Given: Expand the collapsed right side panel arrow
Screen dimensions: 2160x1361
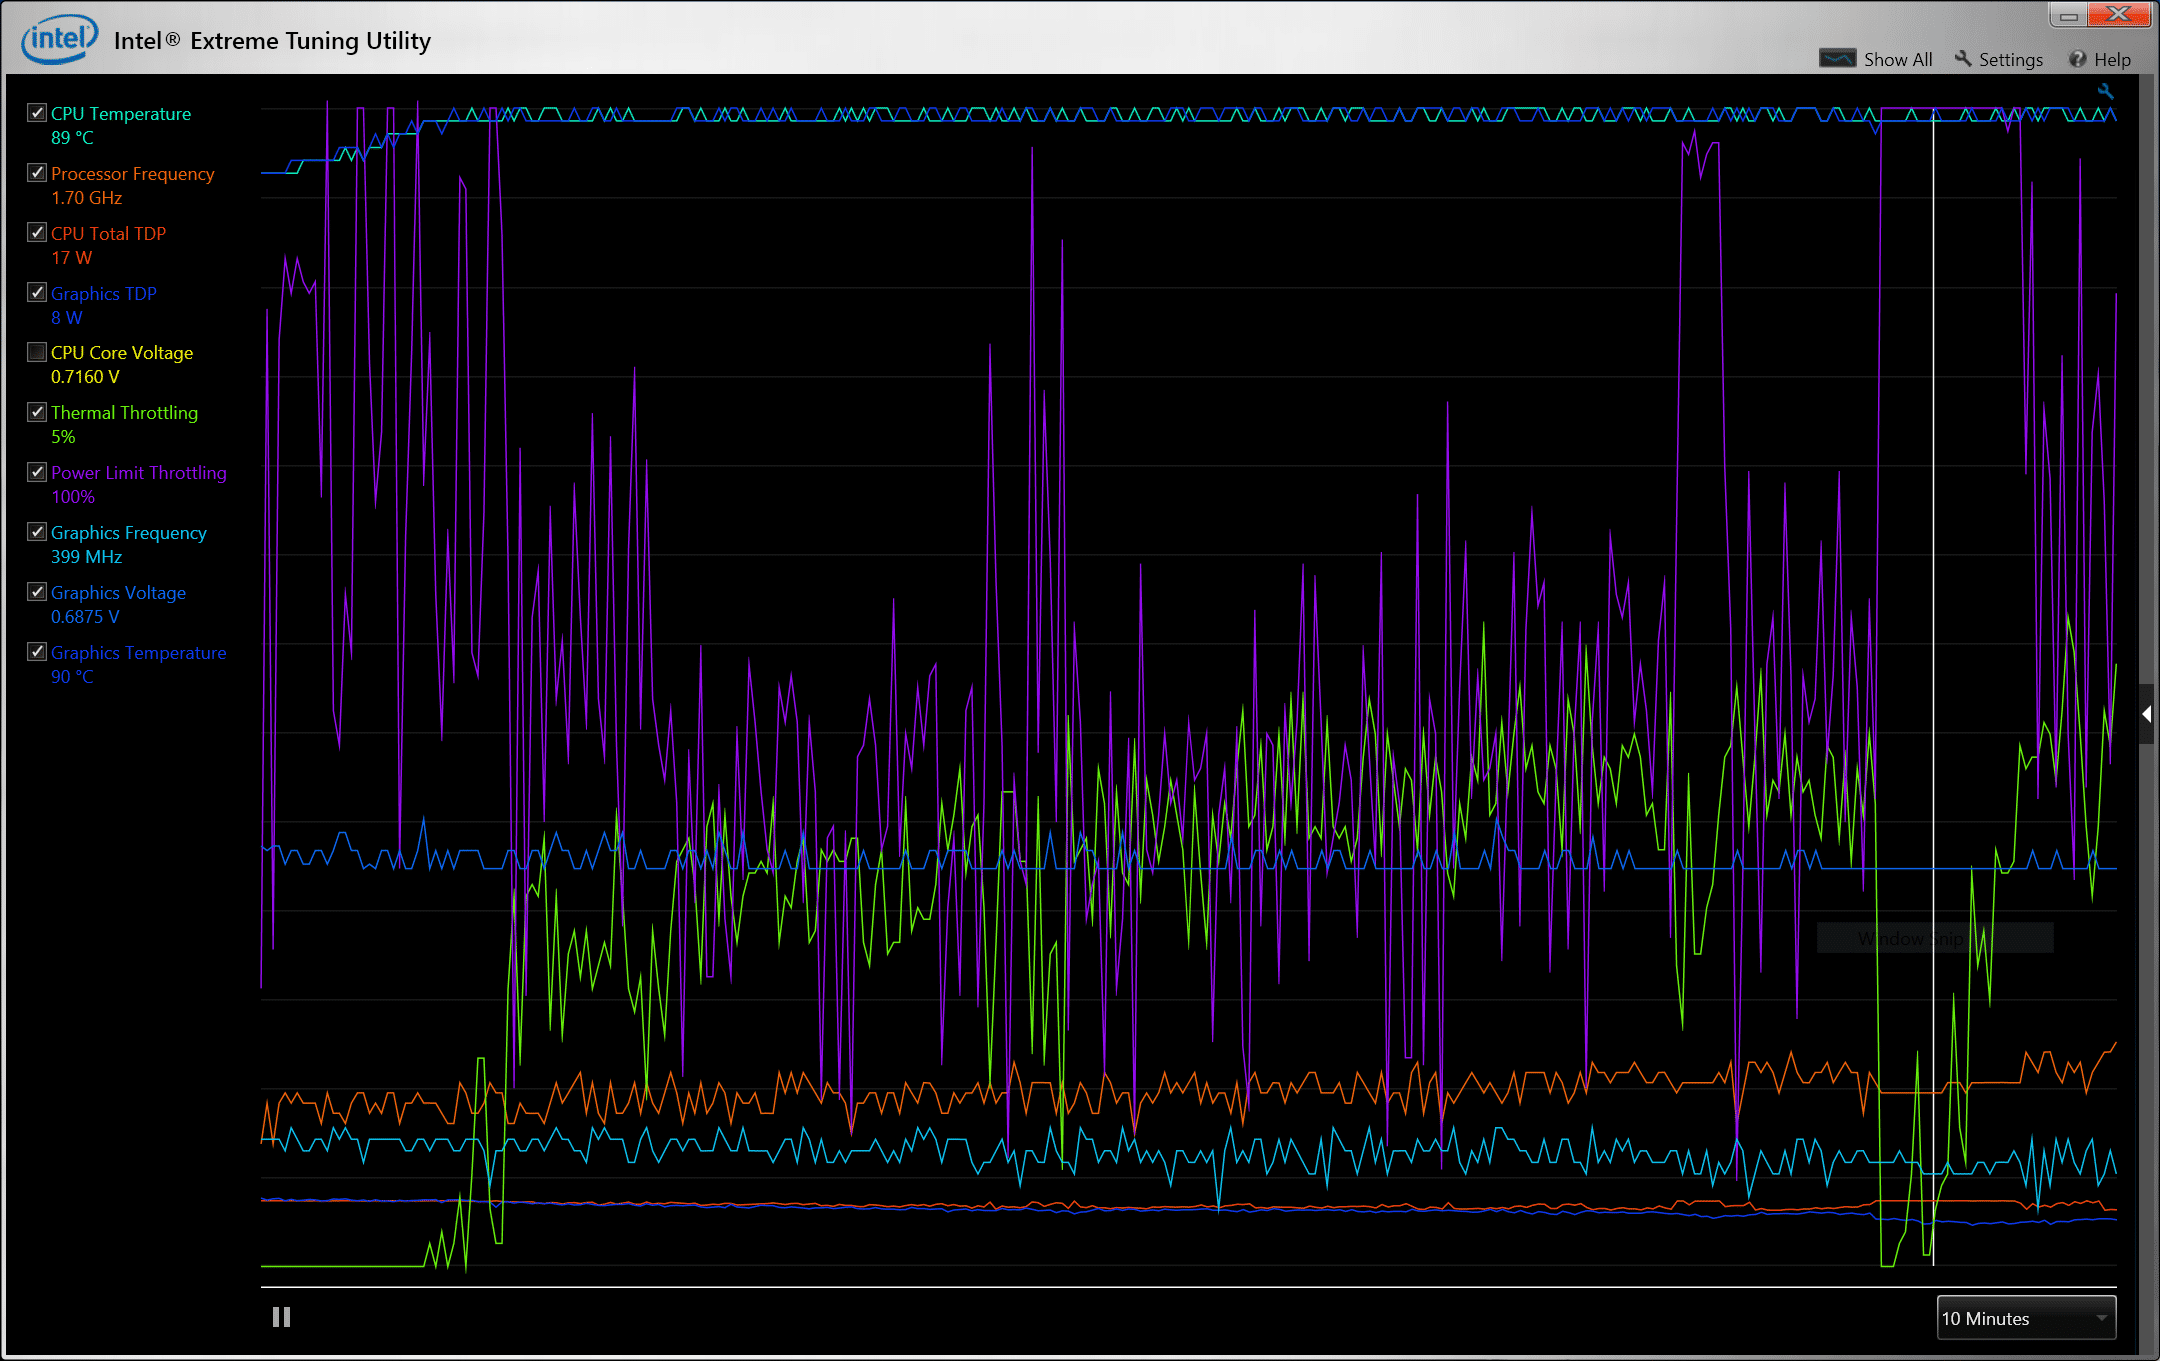Looking at the screenshot, I should (x=2147, y=714).
